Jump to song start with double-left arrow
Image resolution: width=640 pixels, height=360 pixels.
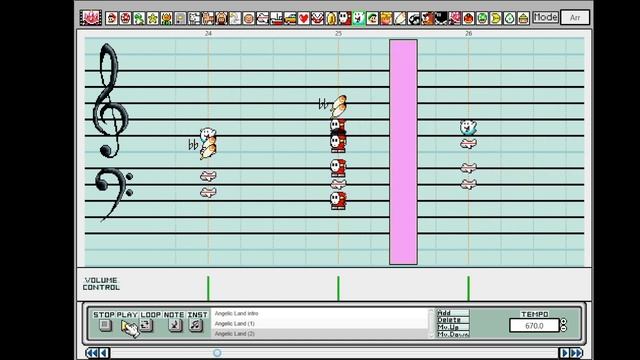[x=91, y=353]
